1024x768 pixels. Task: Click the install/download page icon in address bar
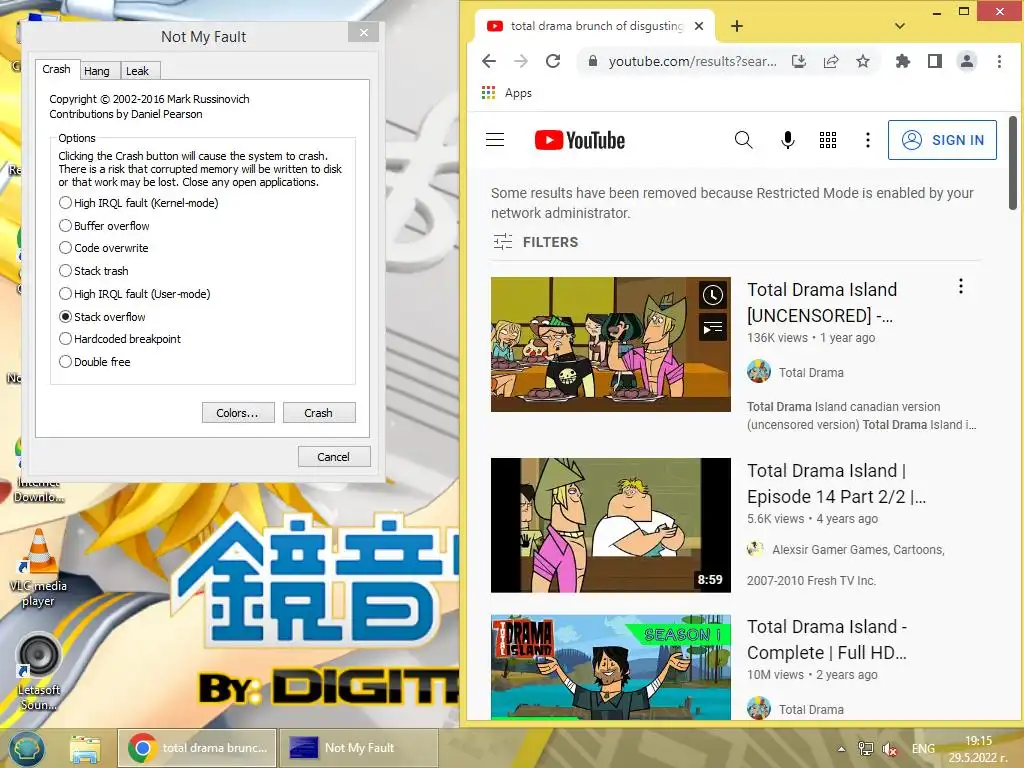point(798,61)
